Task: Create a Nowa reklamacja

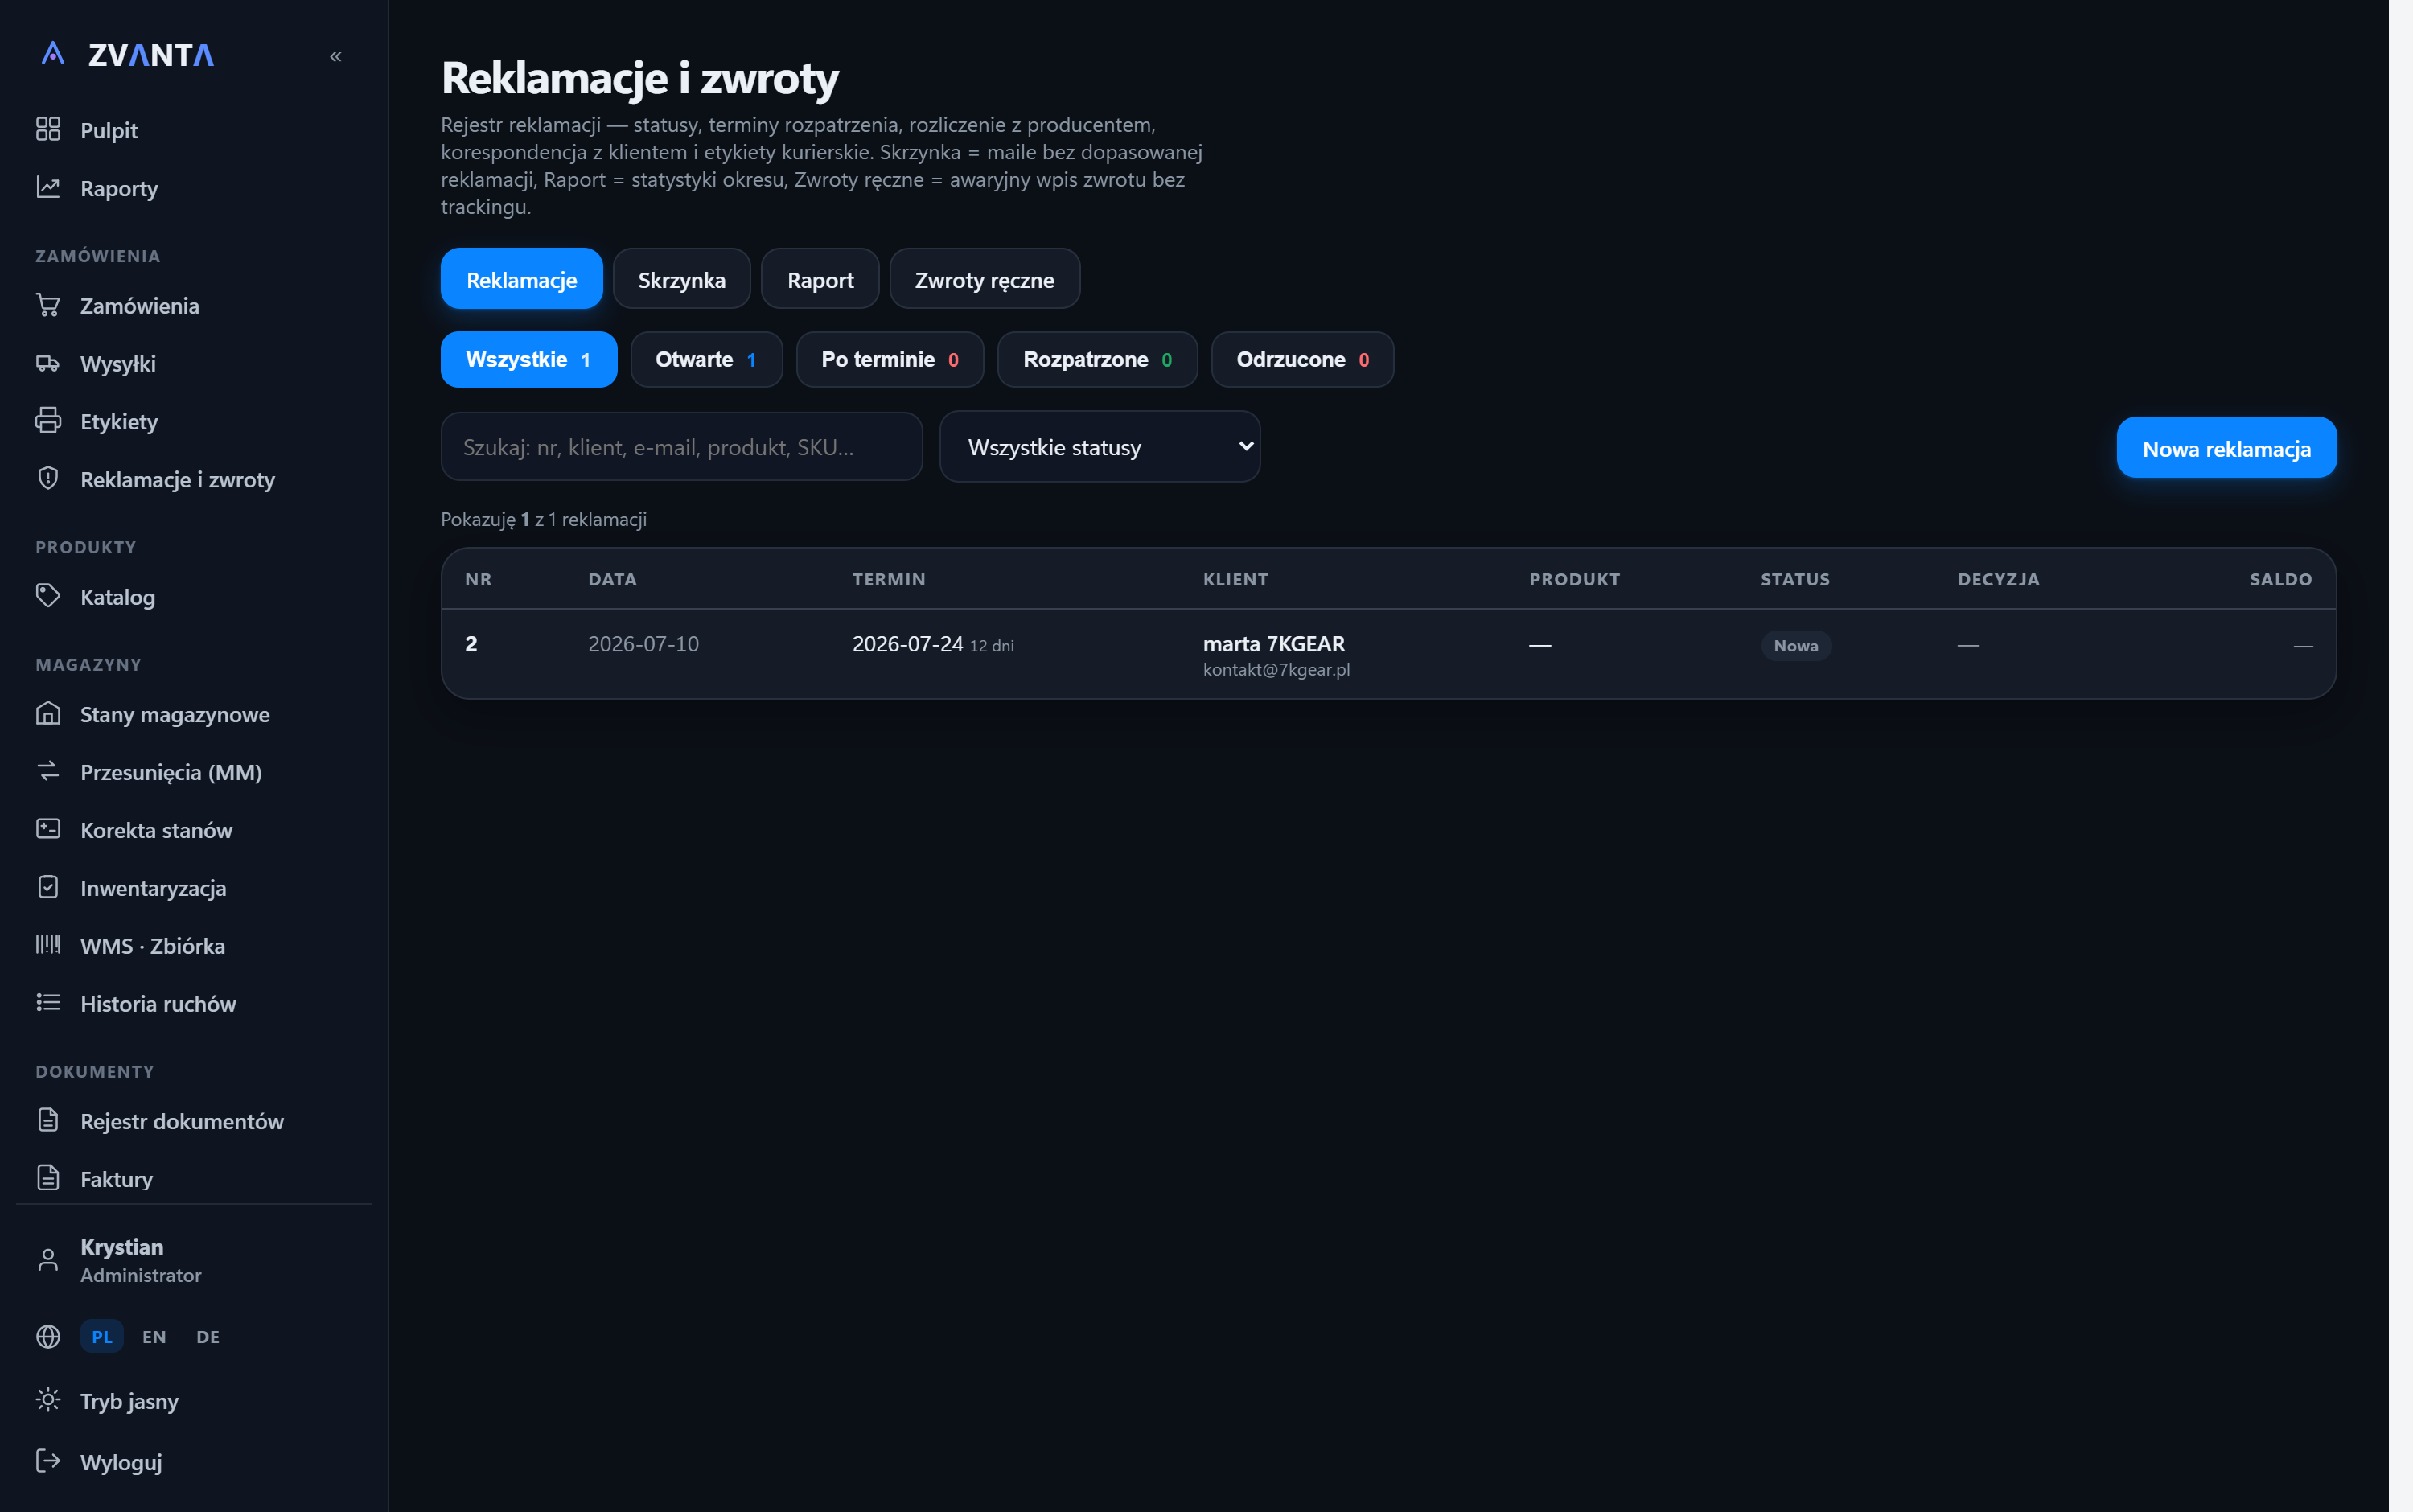Action: [2227, 448]
